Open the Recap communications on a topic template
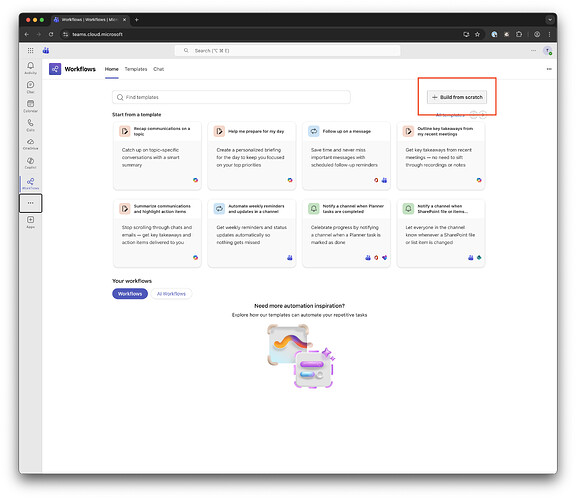This screenshot has width=576, height=499. [x=157, y=156]
